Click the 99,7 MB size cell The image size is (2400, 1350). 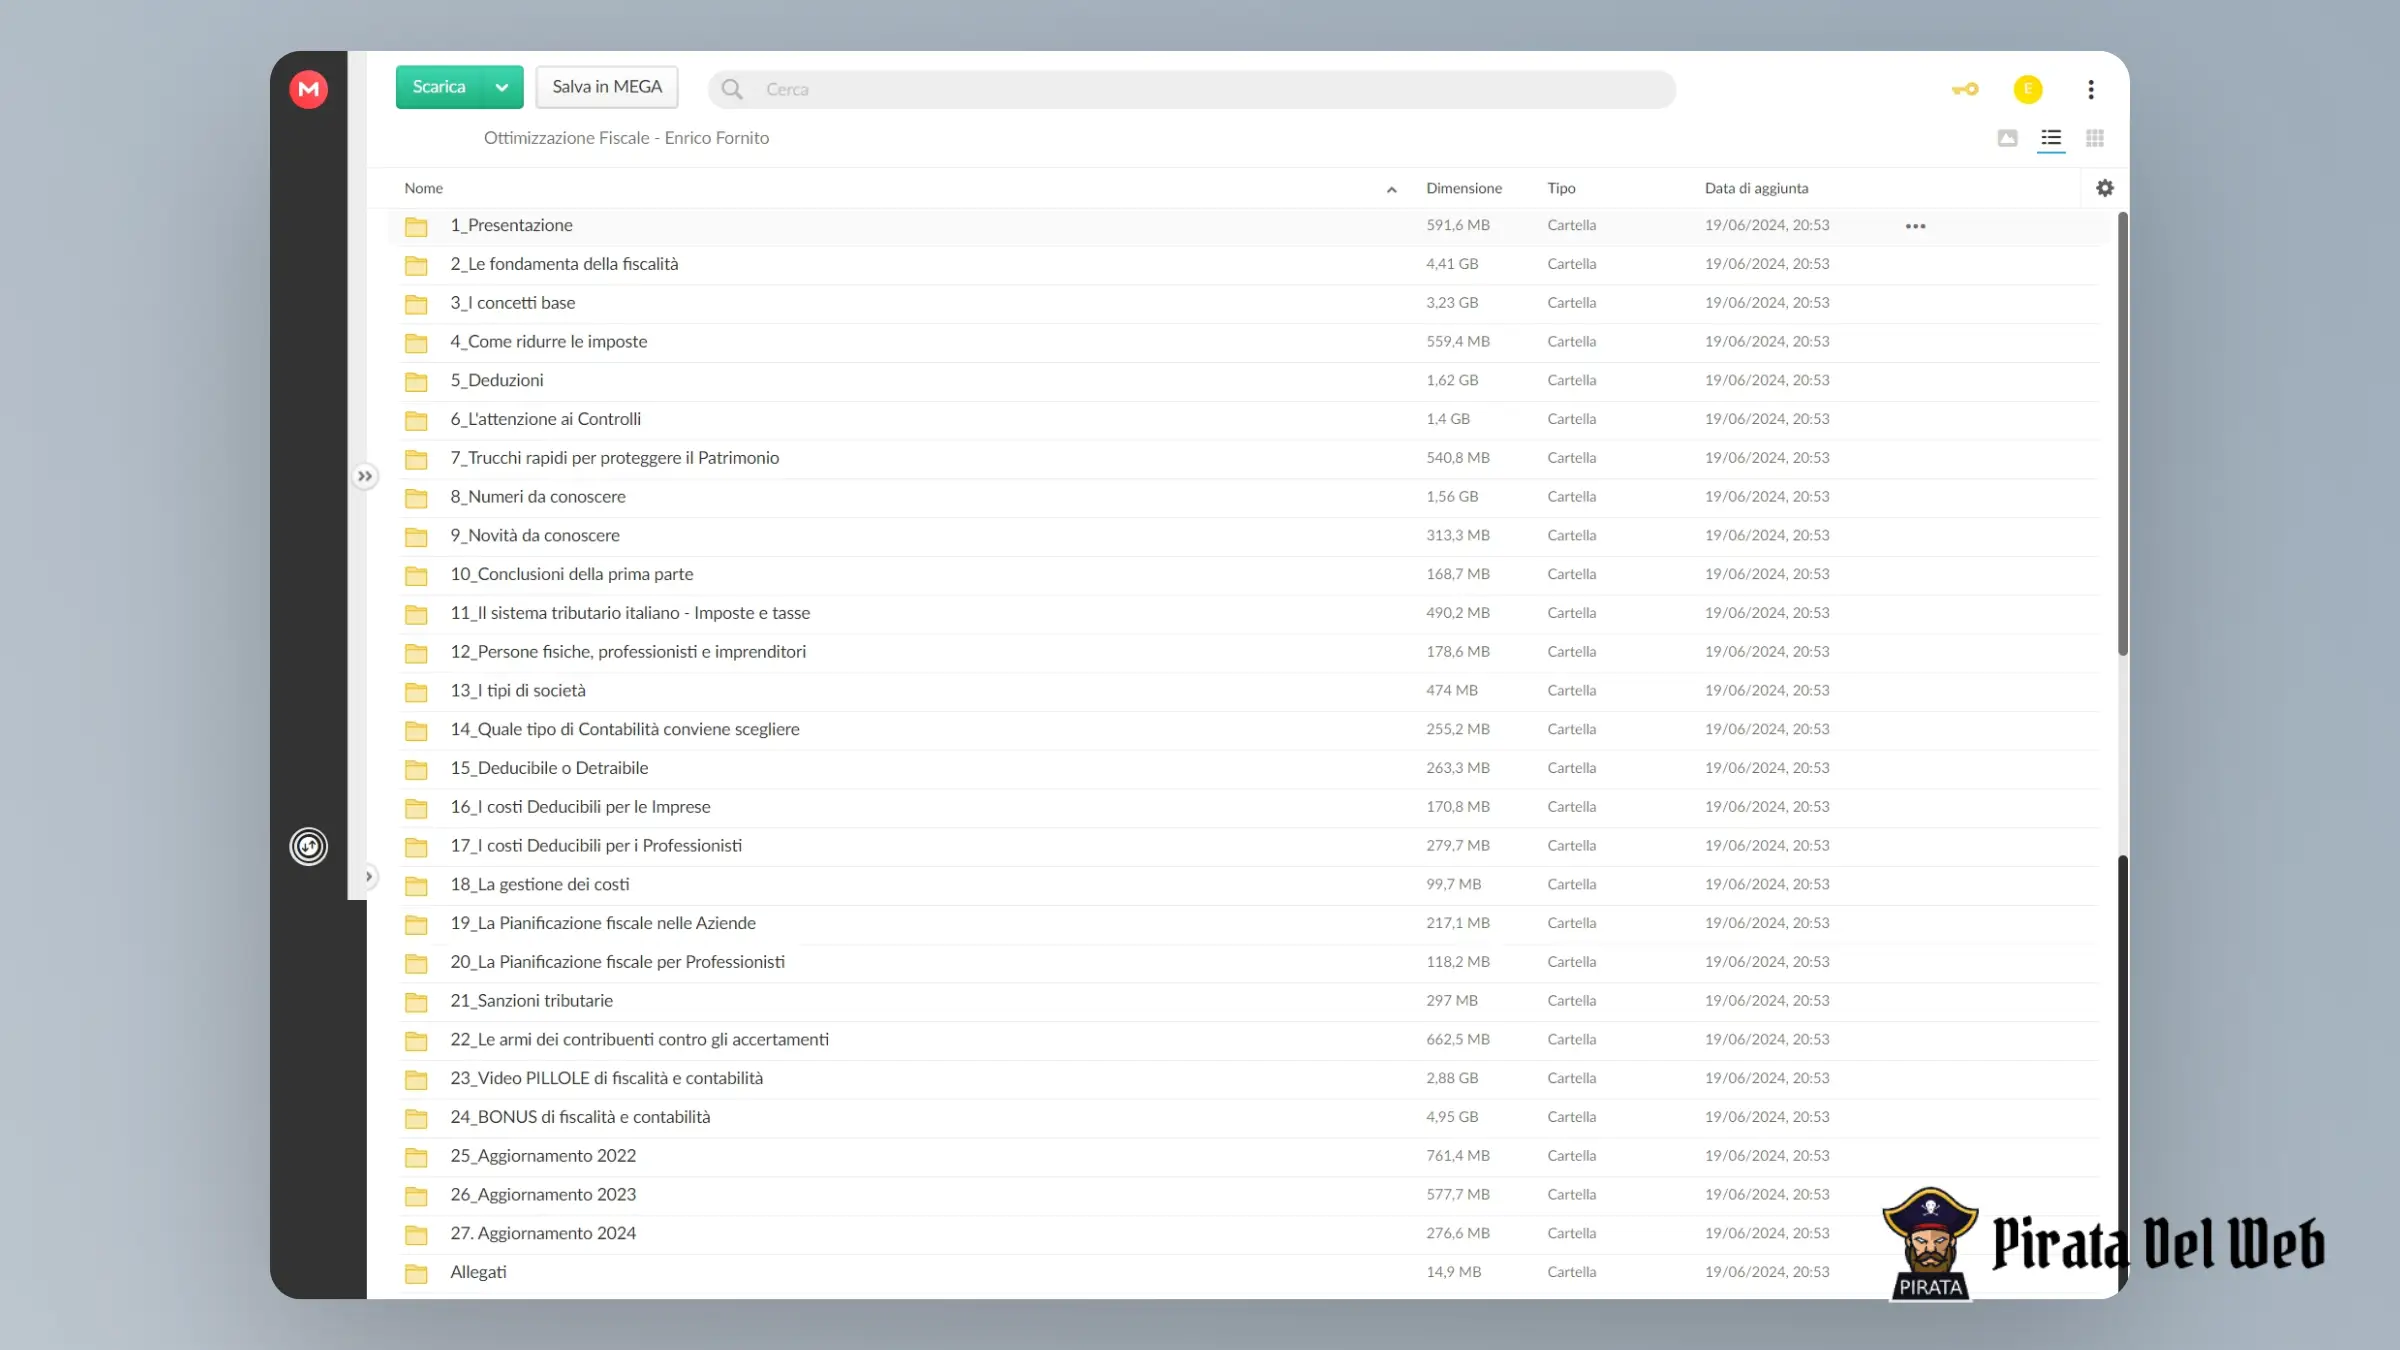1453,884
